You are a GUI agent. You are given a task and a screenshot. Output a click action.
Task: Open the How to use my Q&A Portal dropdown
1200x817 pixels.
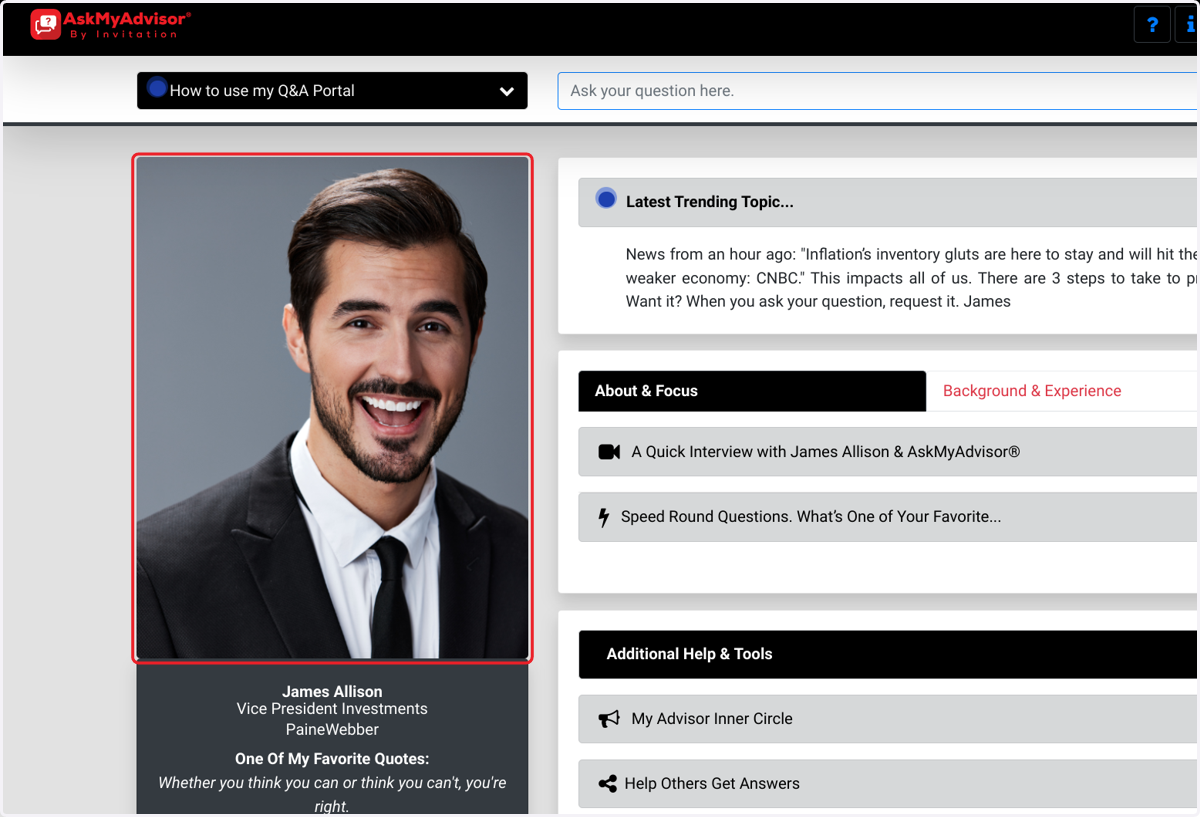332,91
